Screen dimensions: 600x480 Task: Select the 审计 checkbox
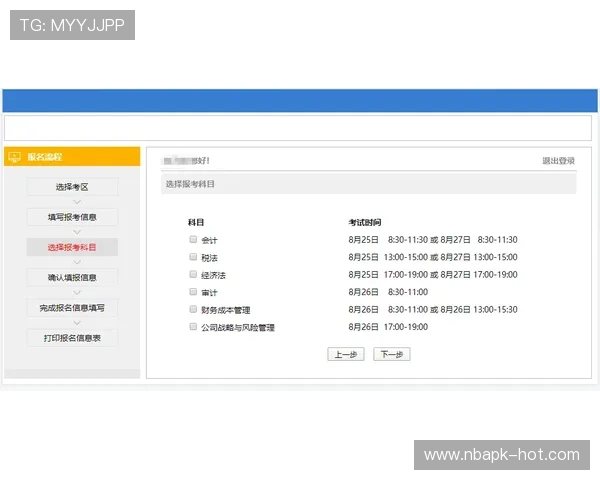tap(193, 292)
